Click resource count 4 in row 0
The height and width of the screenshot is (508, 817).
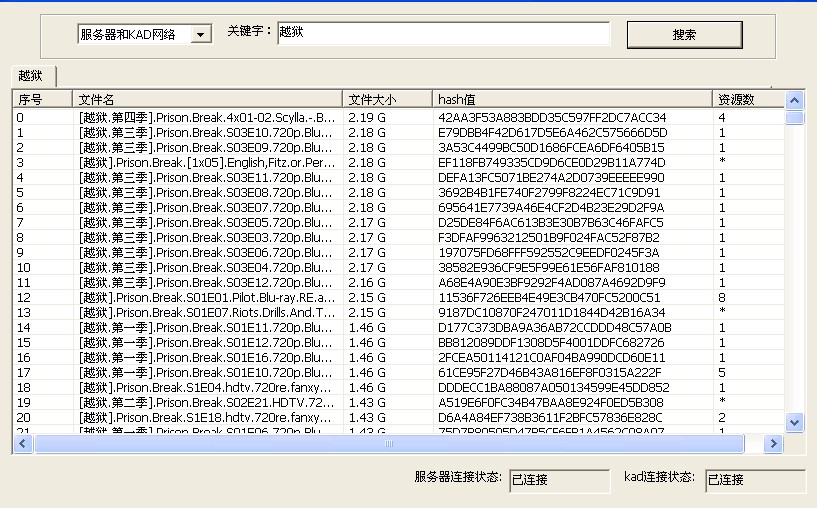coord(722,118)
